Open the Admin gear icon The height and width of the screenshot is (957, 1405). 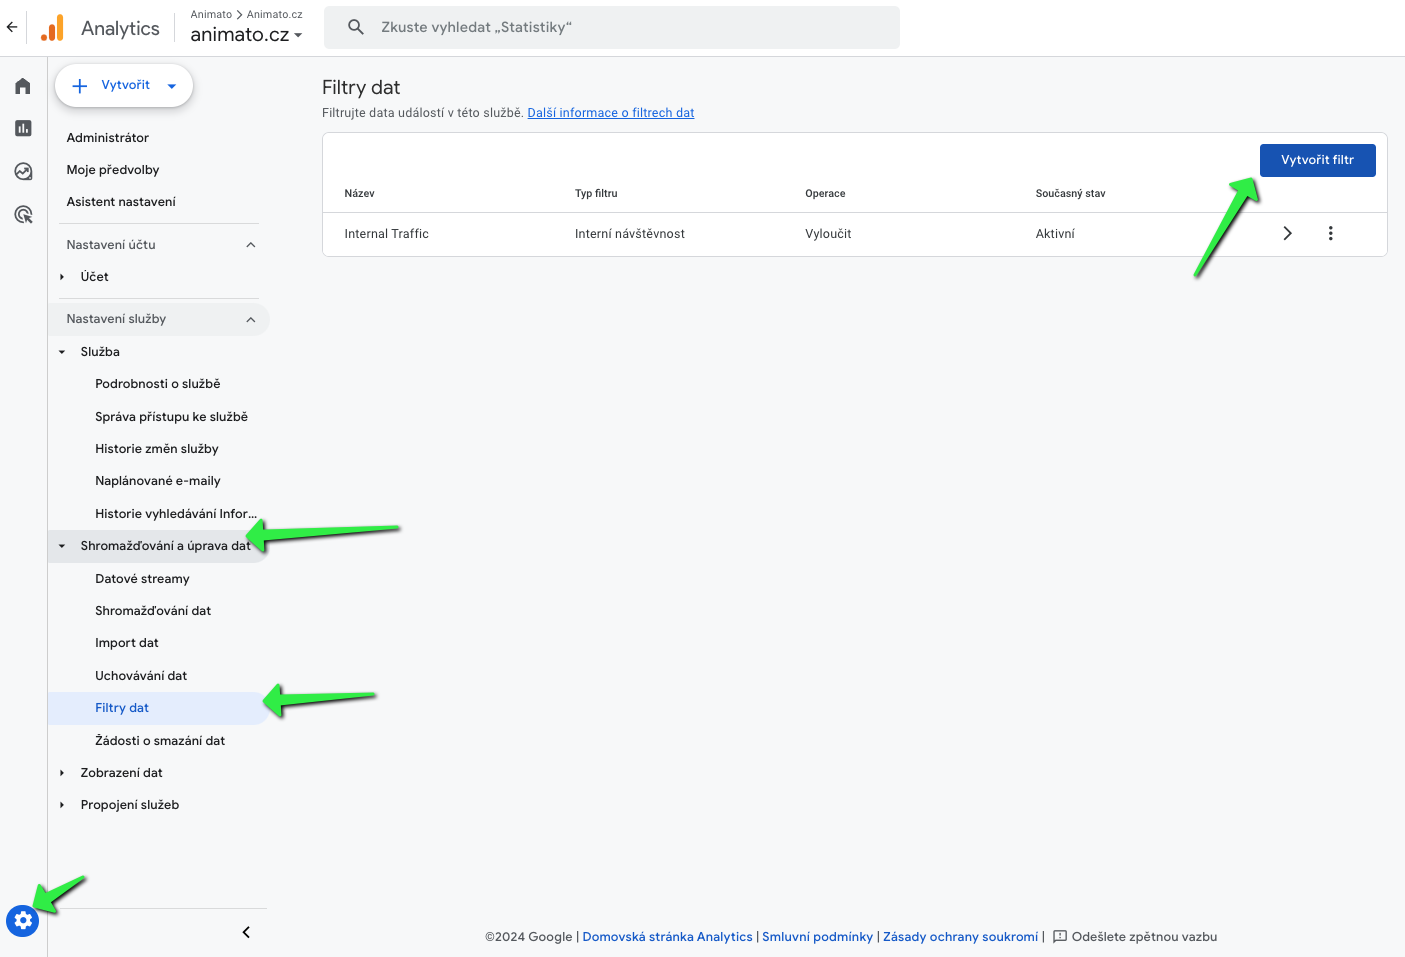coord(22,920)
